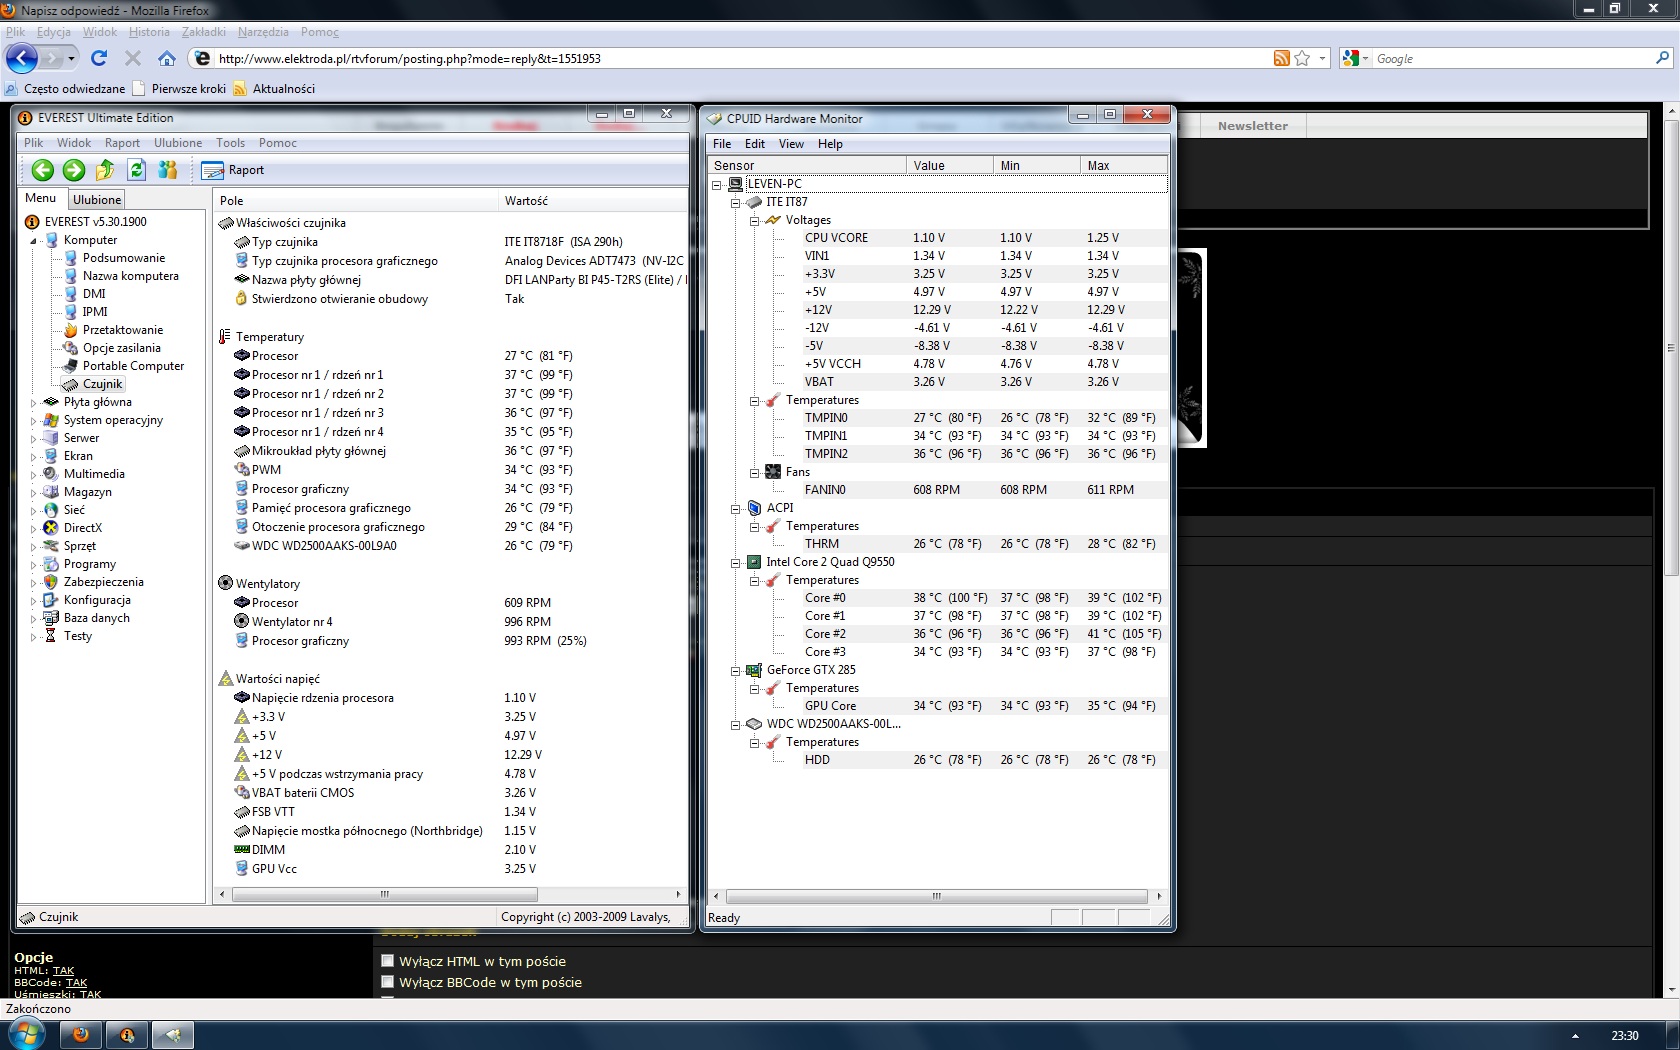Select Portable Computer in EVEREST tree

[133, 366]
